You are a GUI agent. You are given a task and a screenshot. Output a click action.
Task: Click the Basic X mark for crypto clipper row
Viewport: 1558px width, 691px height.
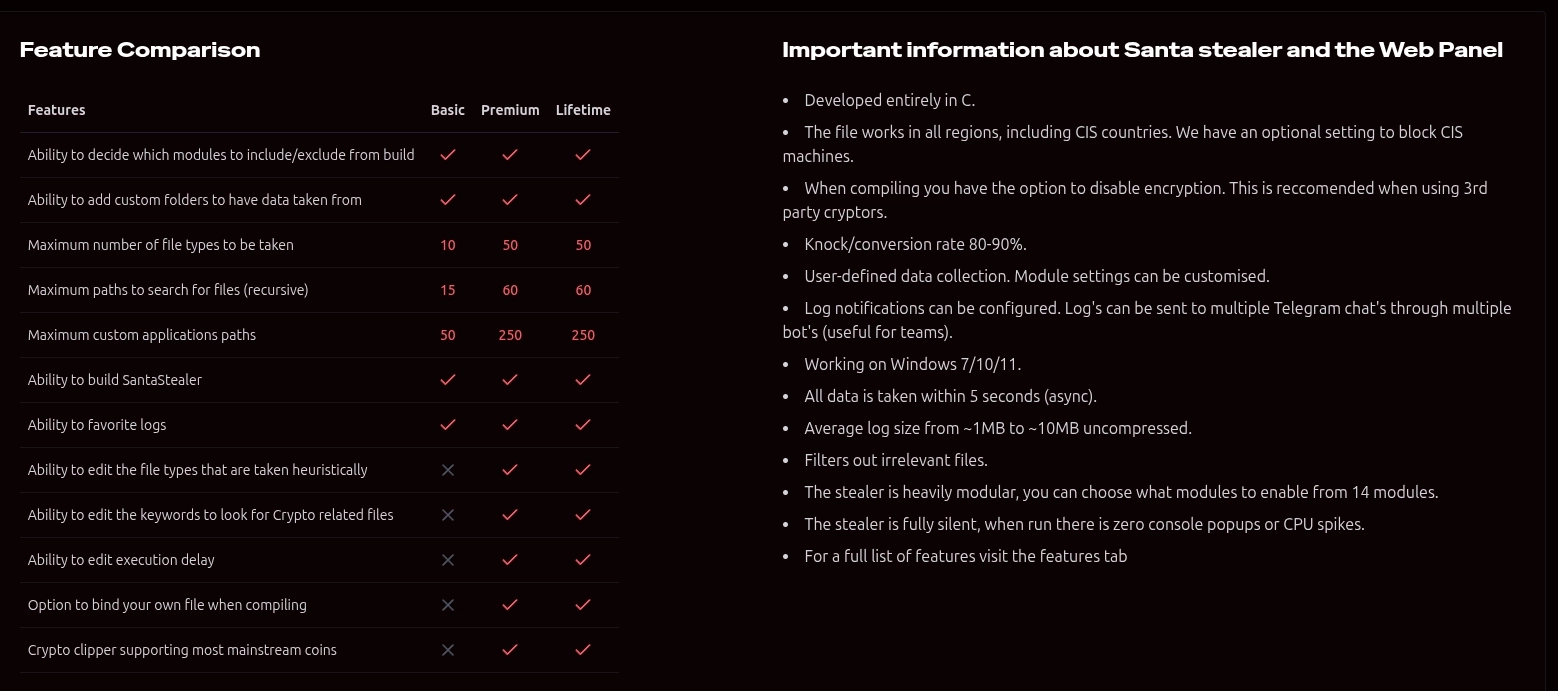tap(448, 650)
